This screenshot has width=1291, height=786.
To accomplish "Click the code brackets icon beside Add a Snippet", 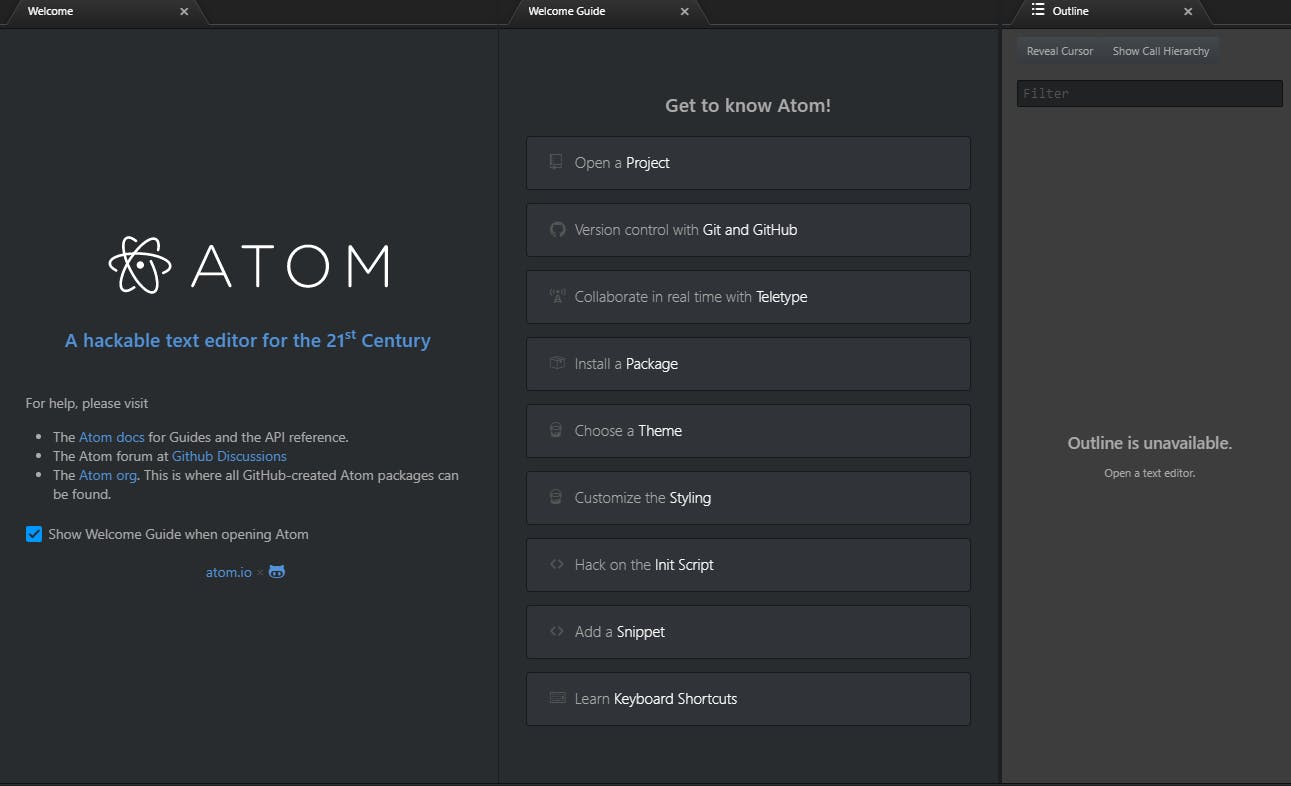I will point(557,631).
